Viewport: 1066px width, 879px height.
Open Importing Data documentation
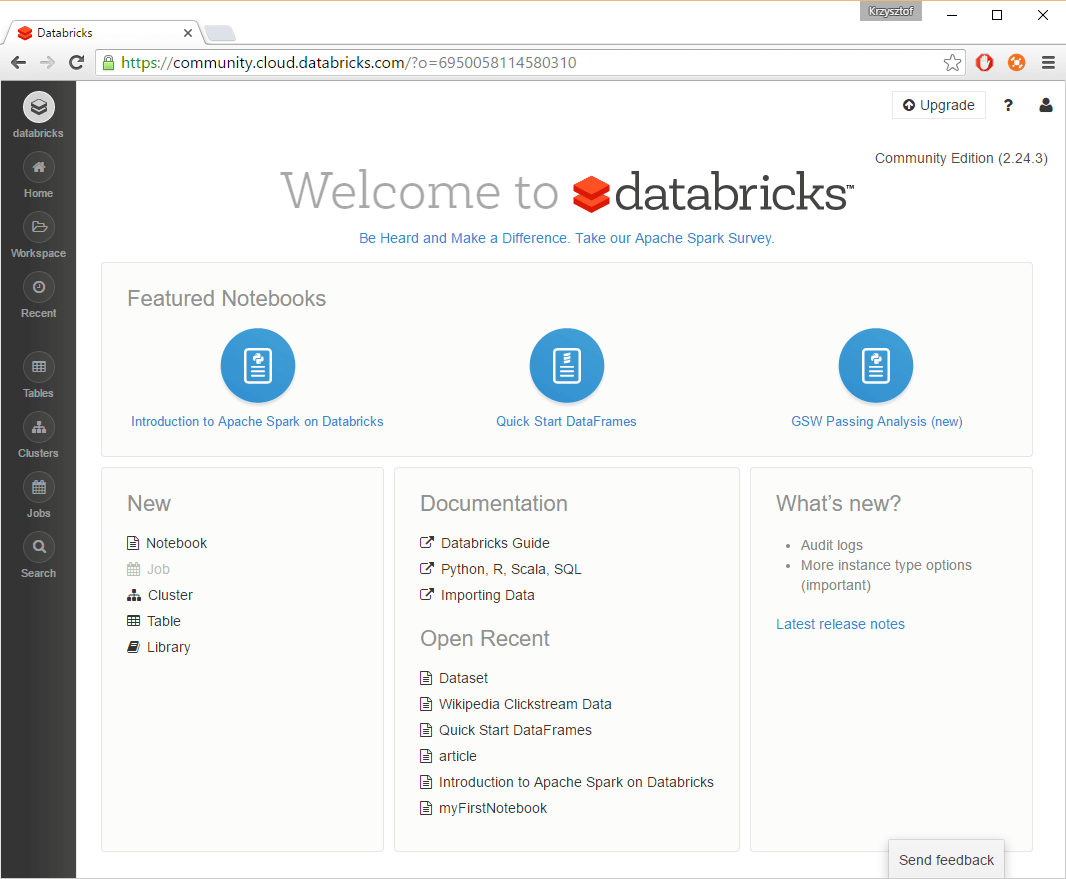coord(487,596)
